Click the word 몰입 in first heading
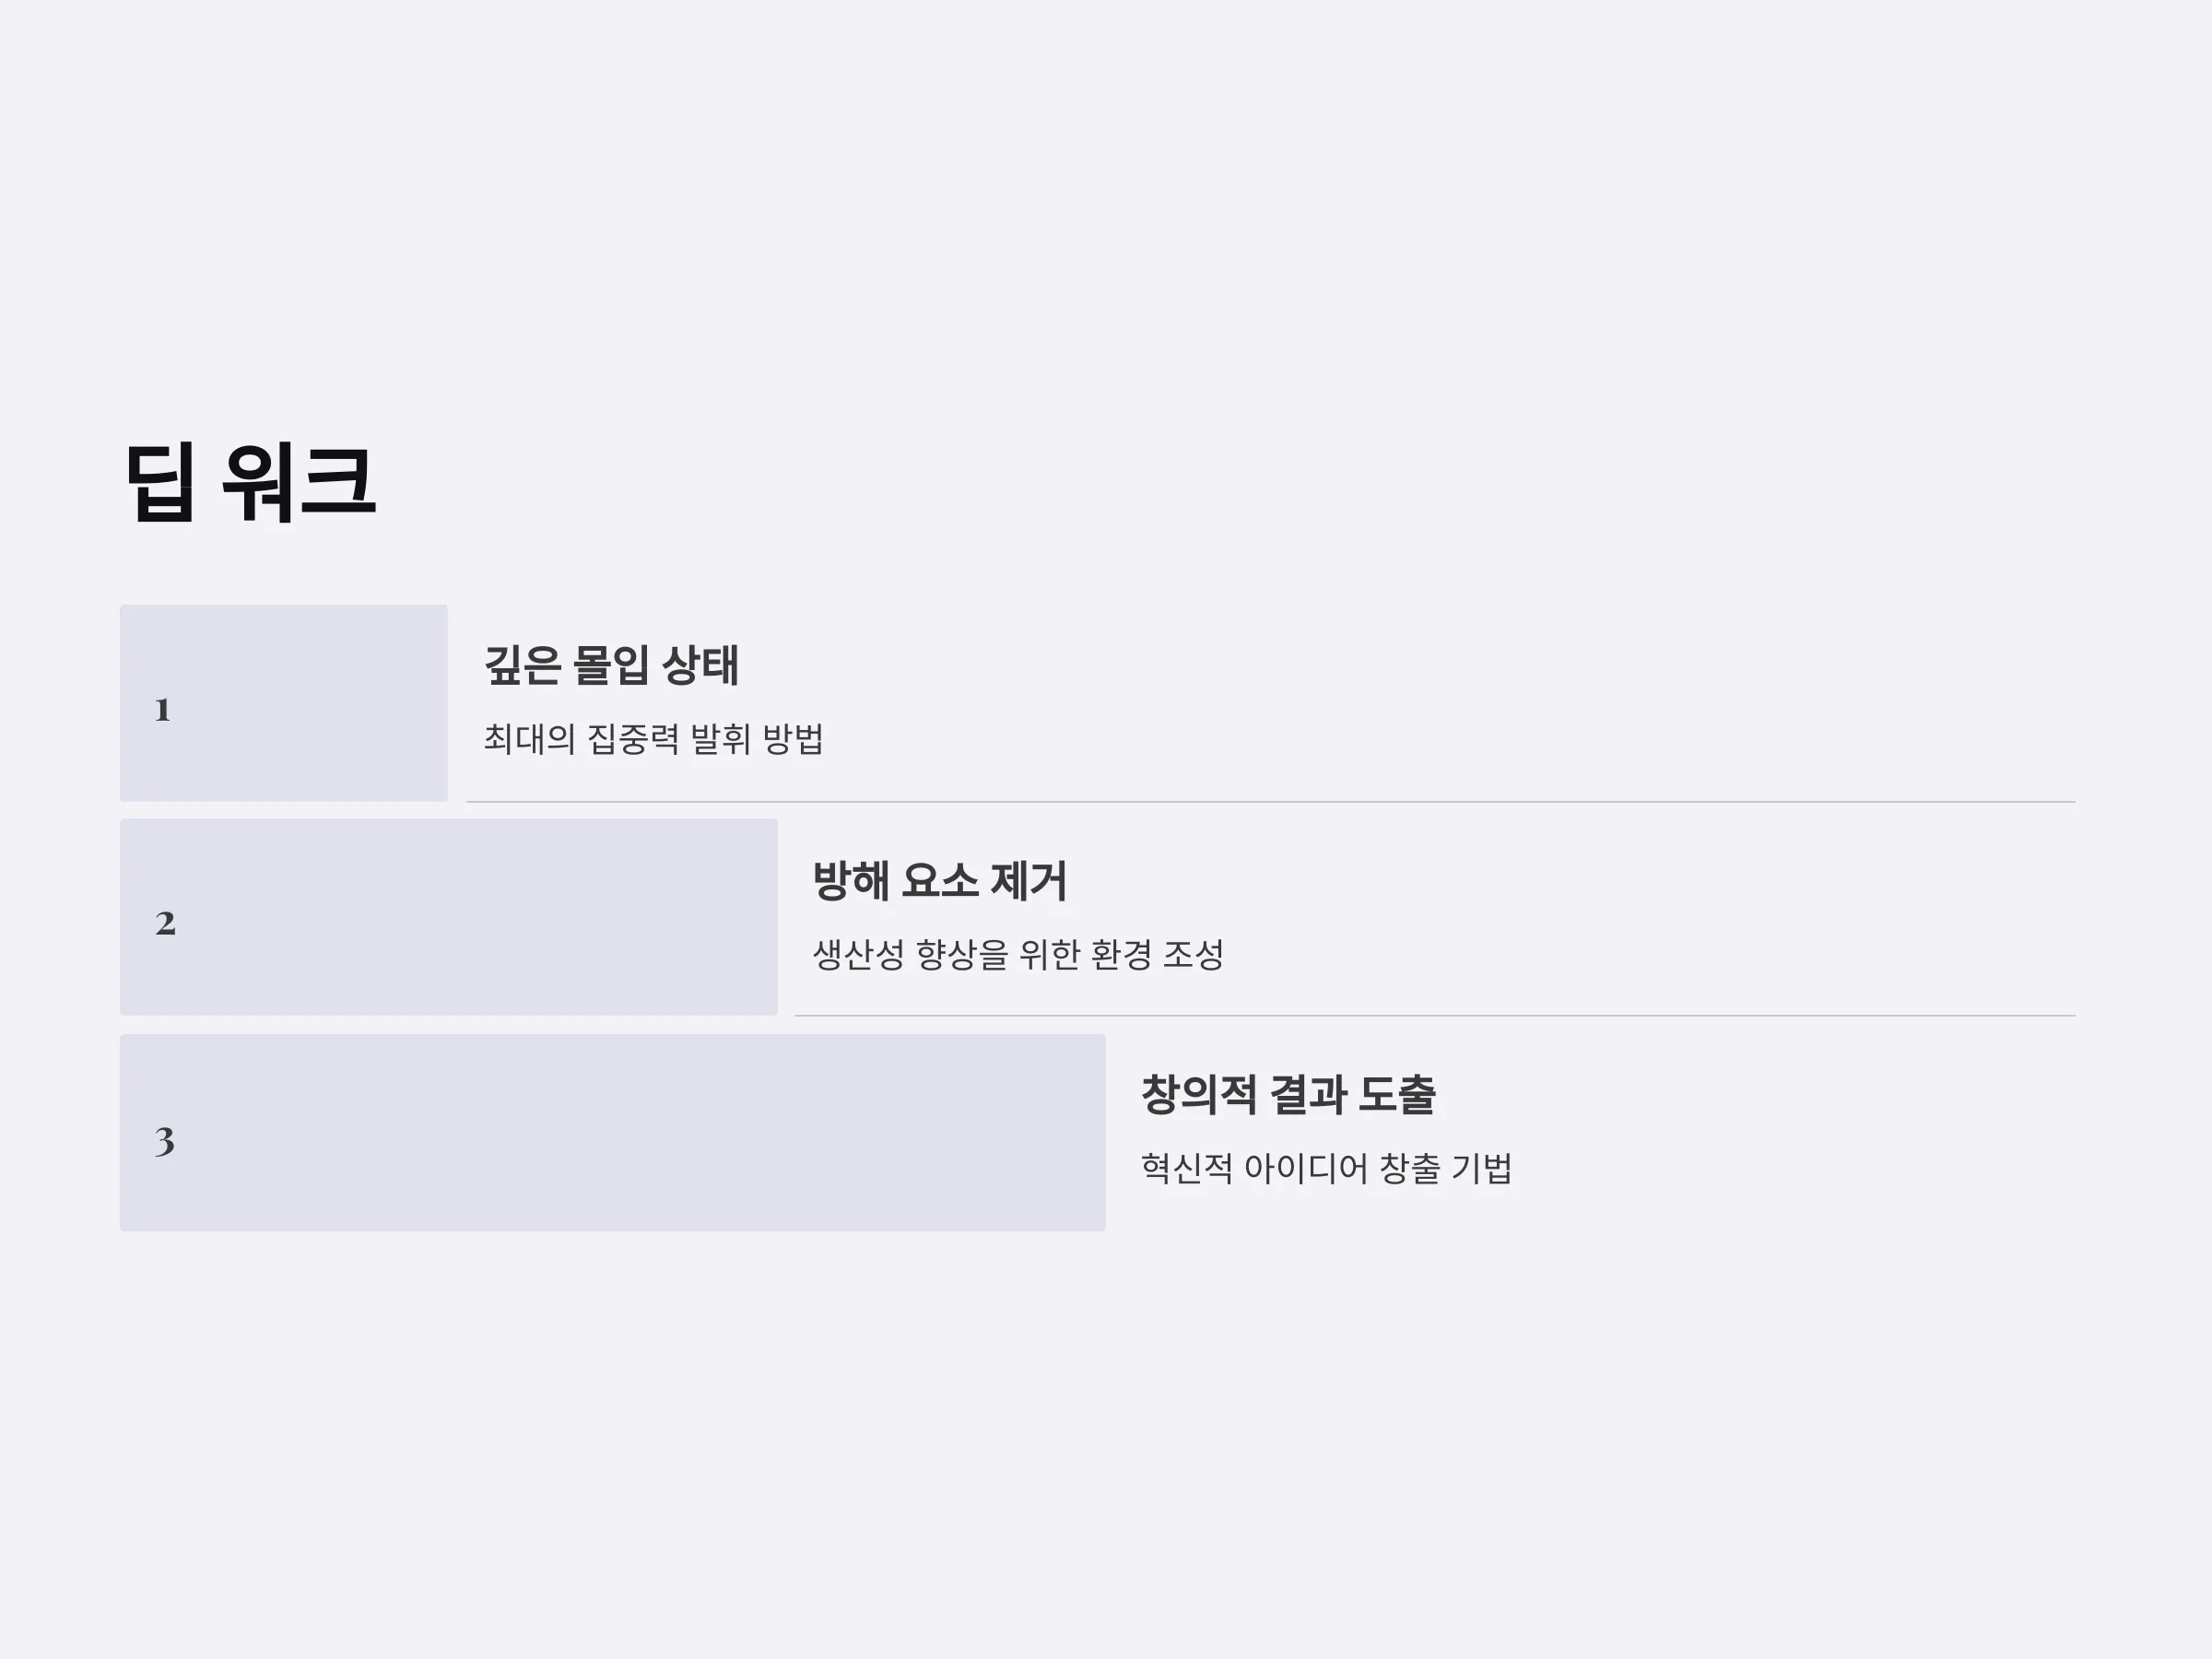The image size is (2212, 1659). [x=610, y=666]
